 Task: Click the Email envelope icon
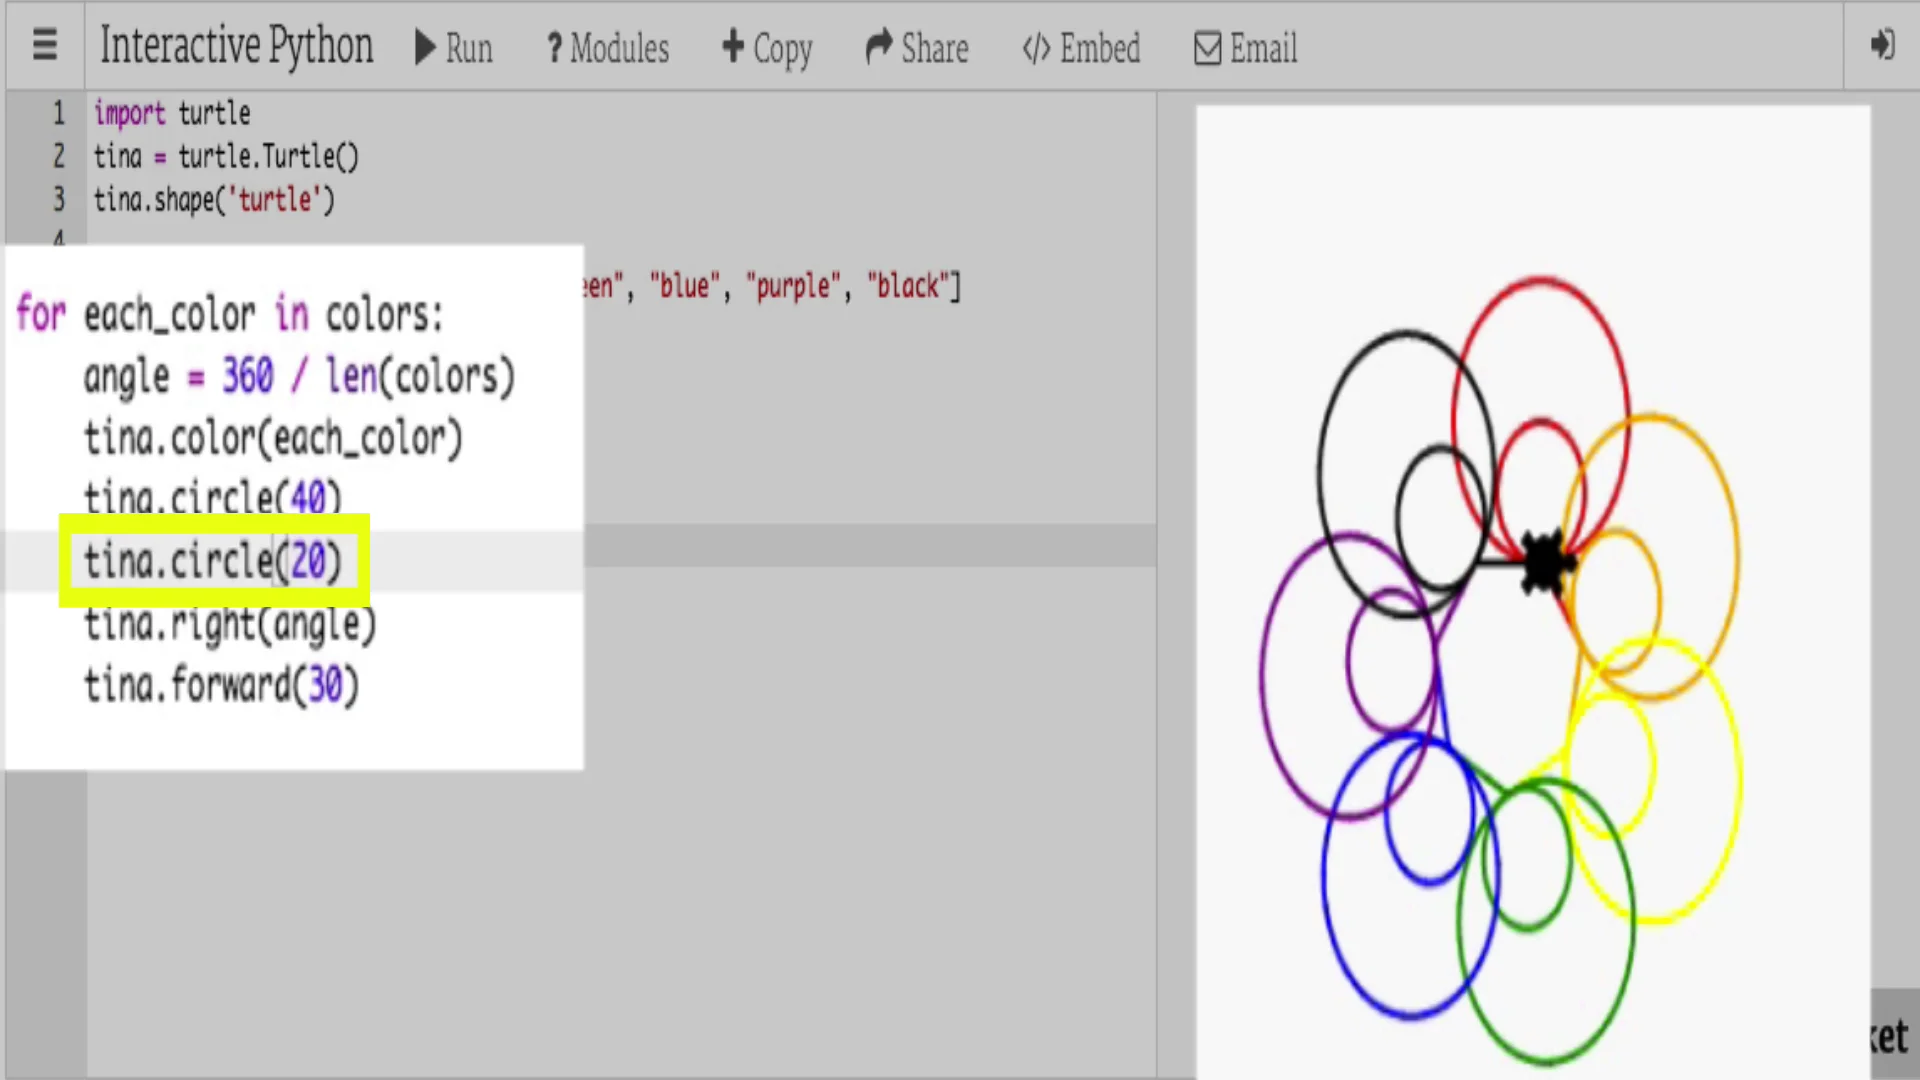pyautogui.click(x=1208, y=48)
